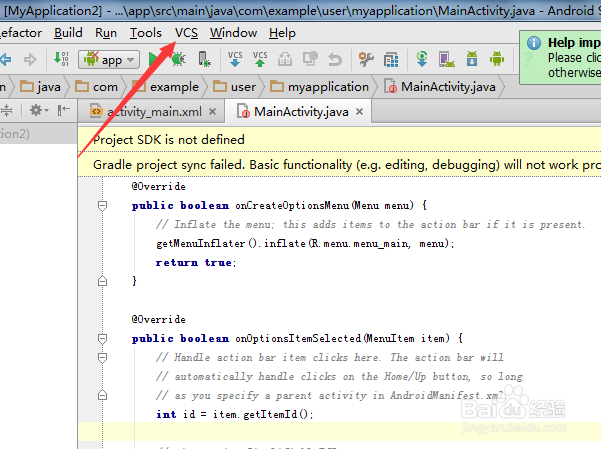601x449 pixels.
Task: Click the 'return true;' code line
Action: 196,263
